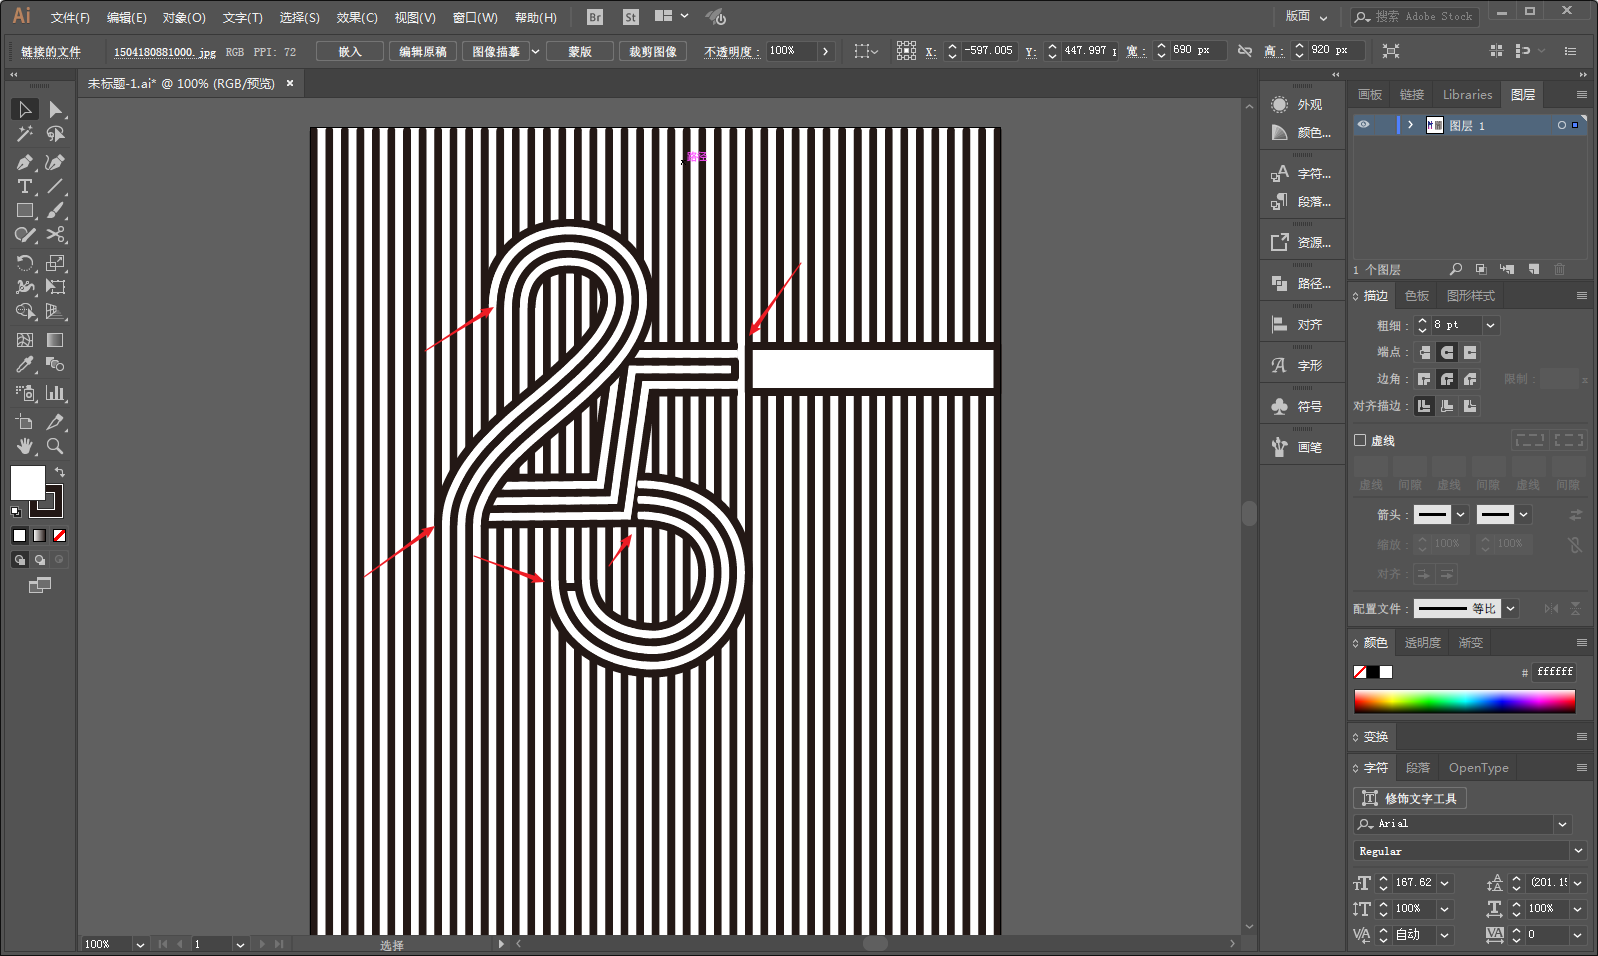Open the 等比 profile dropdown
Screen dimensions: 1598x956
point(1511,608)
